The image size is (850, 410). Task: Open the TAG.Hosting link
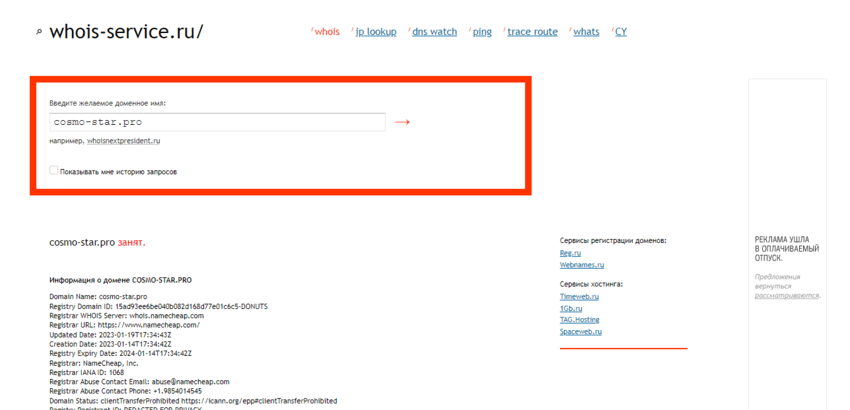[x=579, y=320]
